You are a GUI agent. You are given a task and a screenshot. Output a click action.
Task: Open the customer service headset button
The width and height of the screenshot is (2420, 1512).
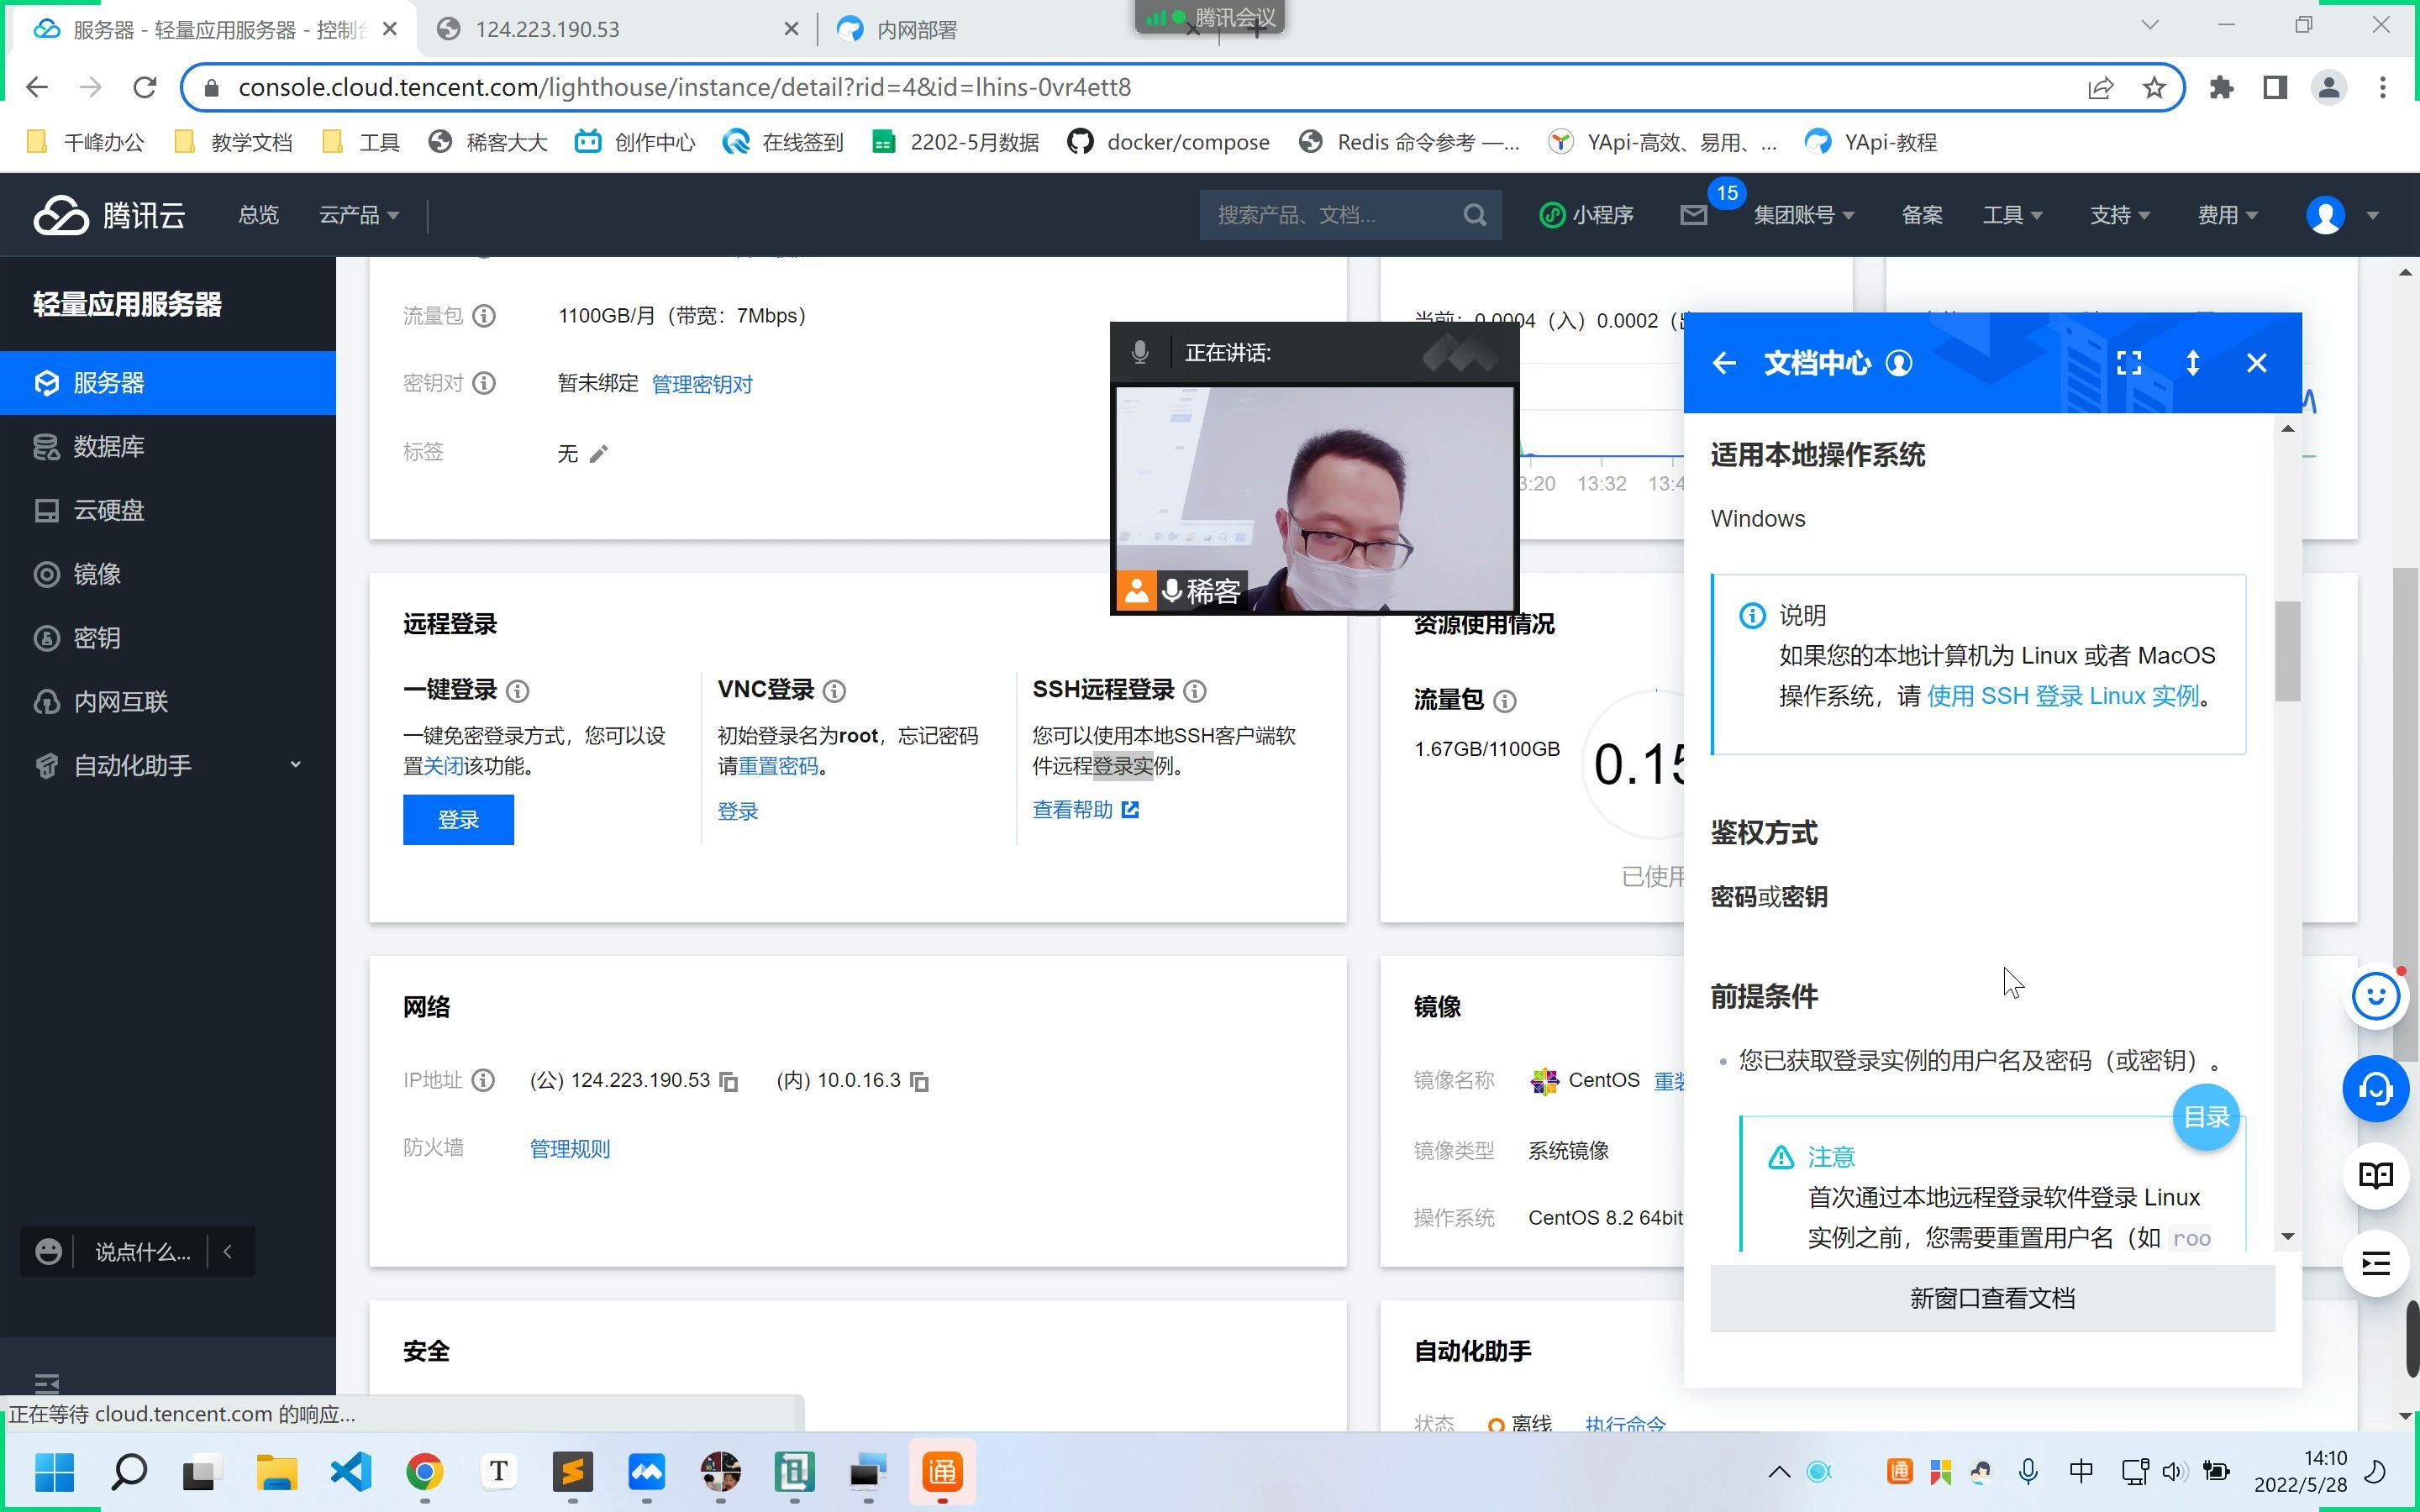click(x=2376, y=1089)
